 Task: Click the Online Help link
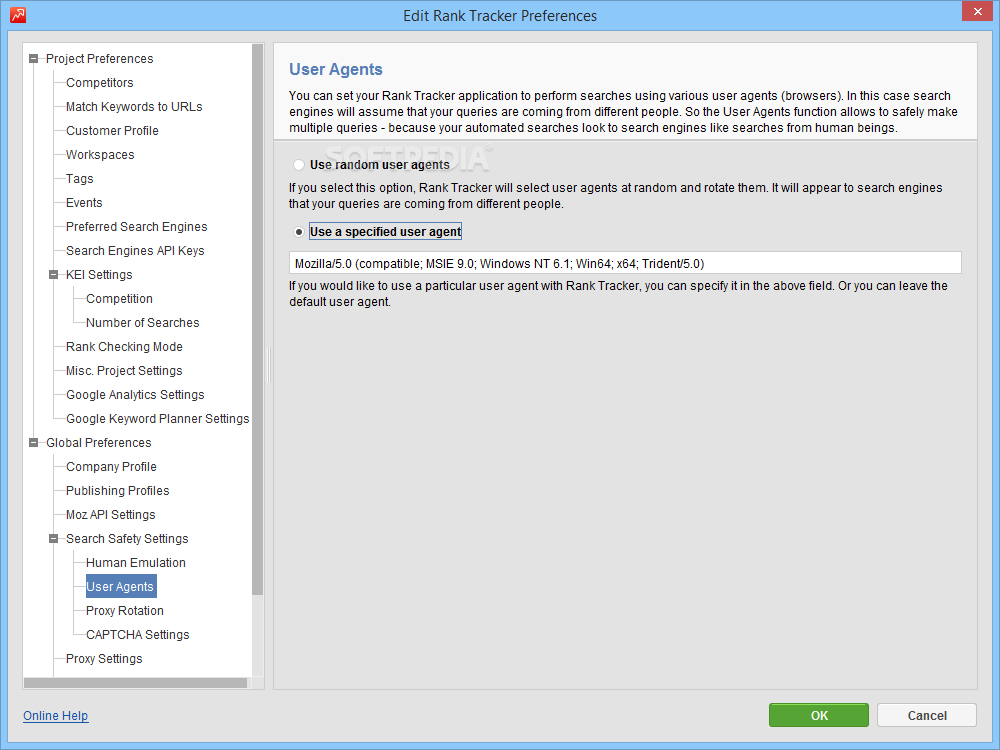[55, 716]
